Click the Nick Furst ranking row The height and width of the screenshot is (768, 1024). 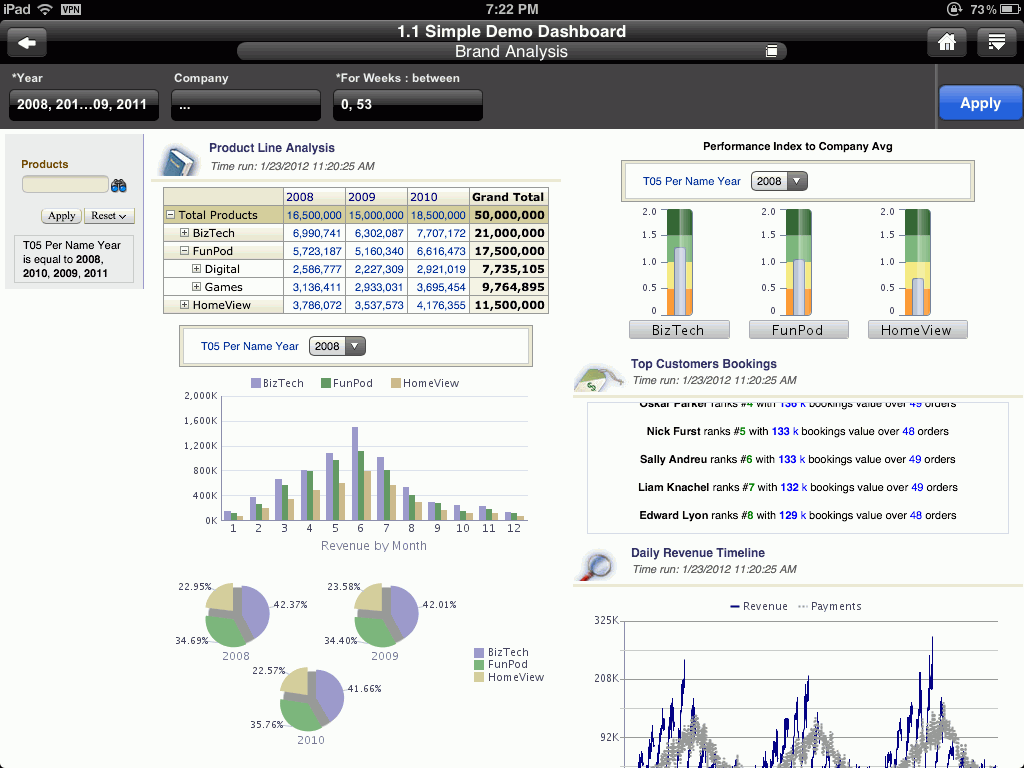(797, 431)
